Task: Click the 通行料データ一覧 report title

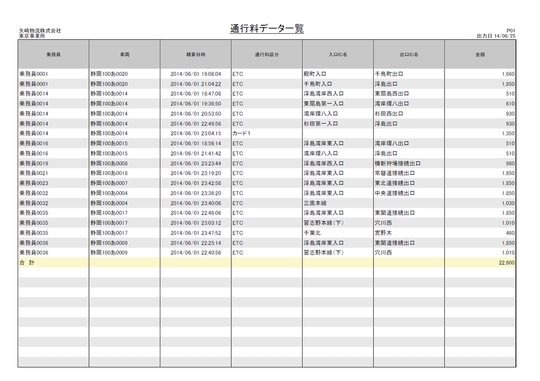Action: [267, 29]
